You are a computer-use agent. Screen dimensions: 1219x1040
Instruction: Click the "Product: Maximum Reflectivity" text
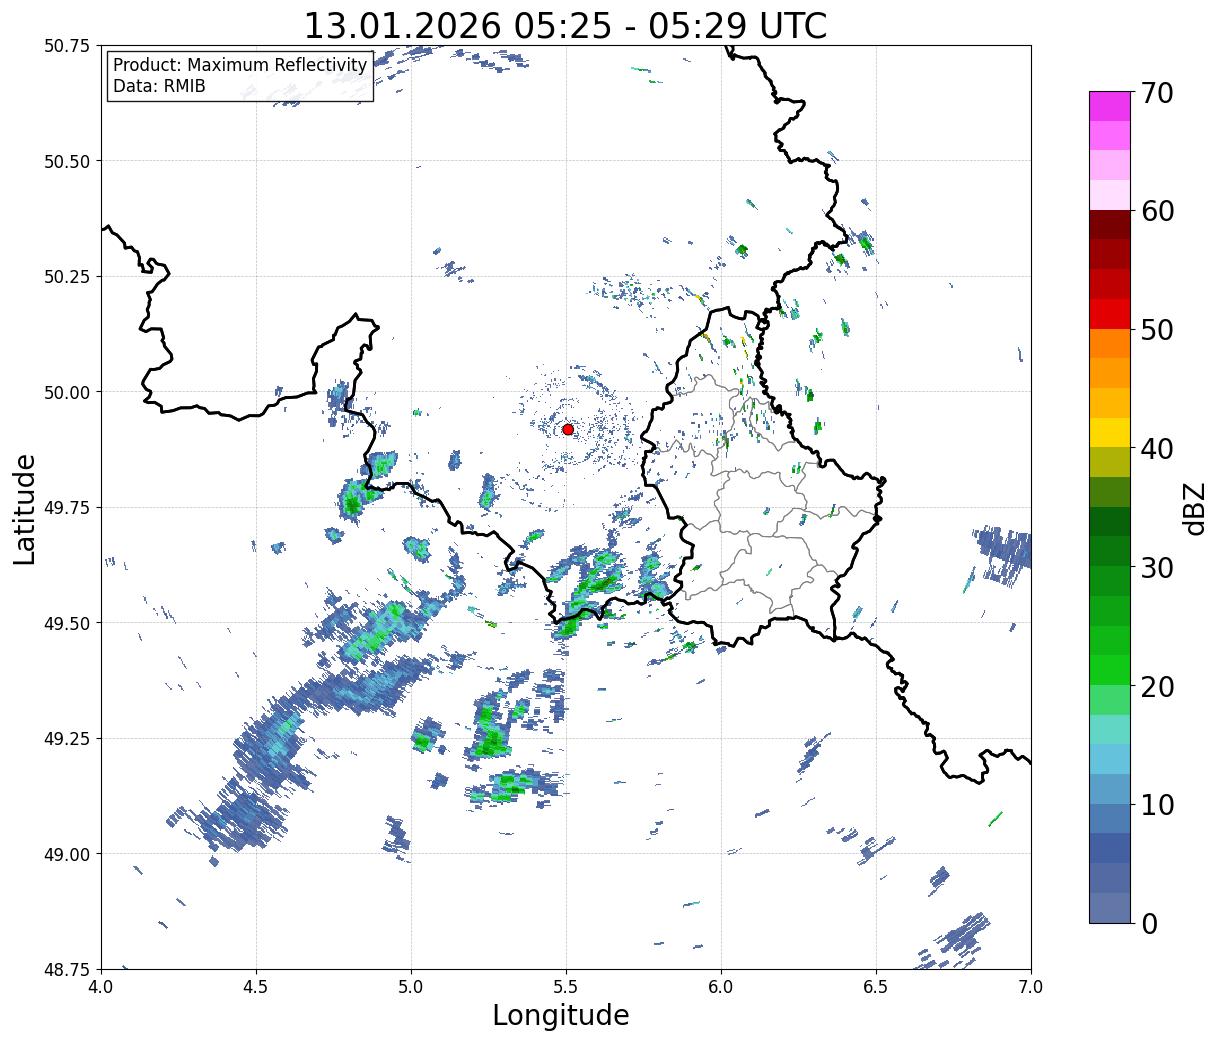[x=240, y=65]
